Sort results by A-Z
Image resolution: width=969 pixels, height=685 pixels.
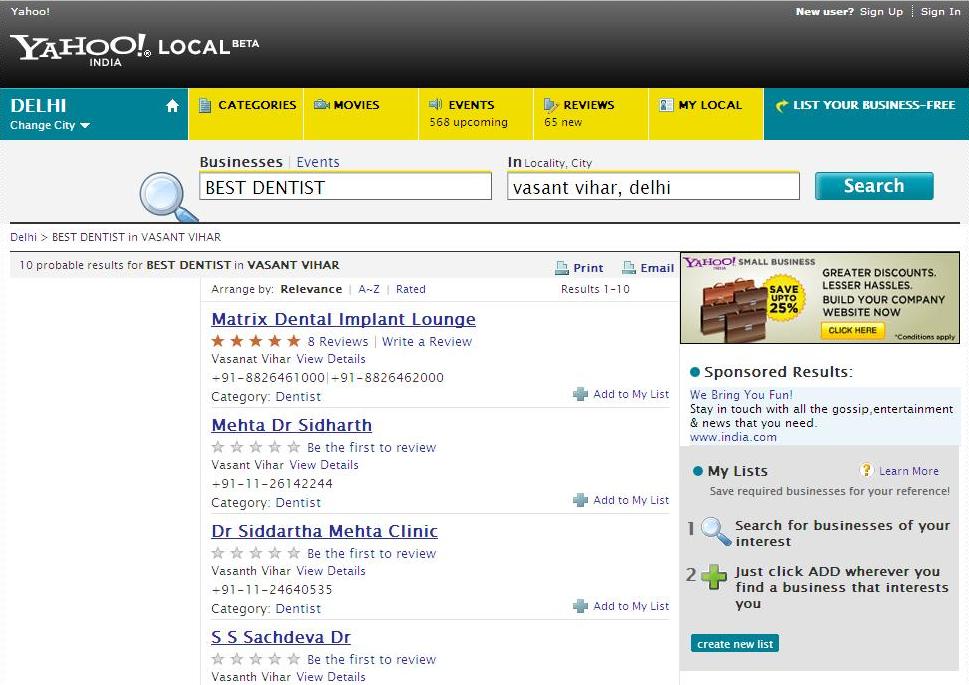(x=369, y=289)
